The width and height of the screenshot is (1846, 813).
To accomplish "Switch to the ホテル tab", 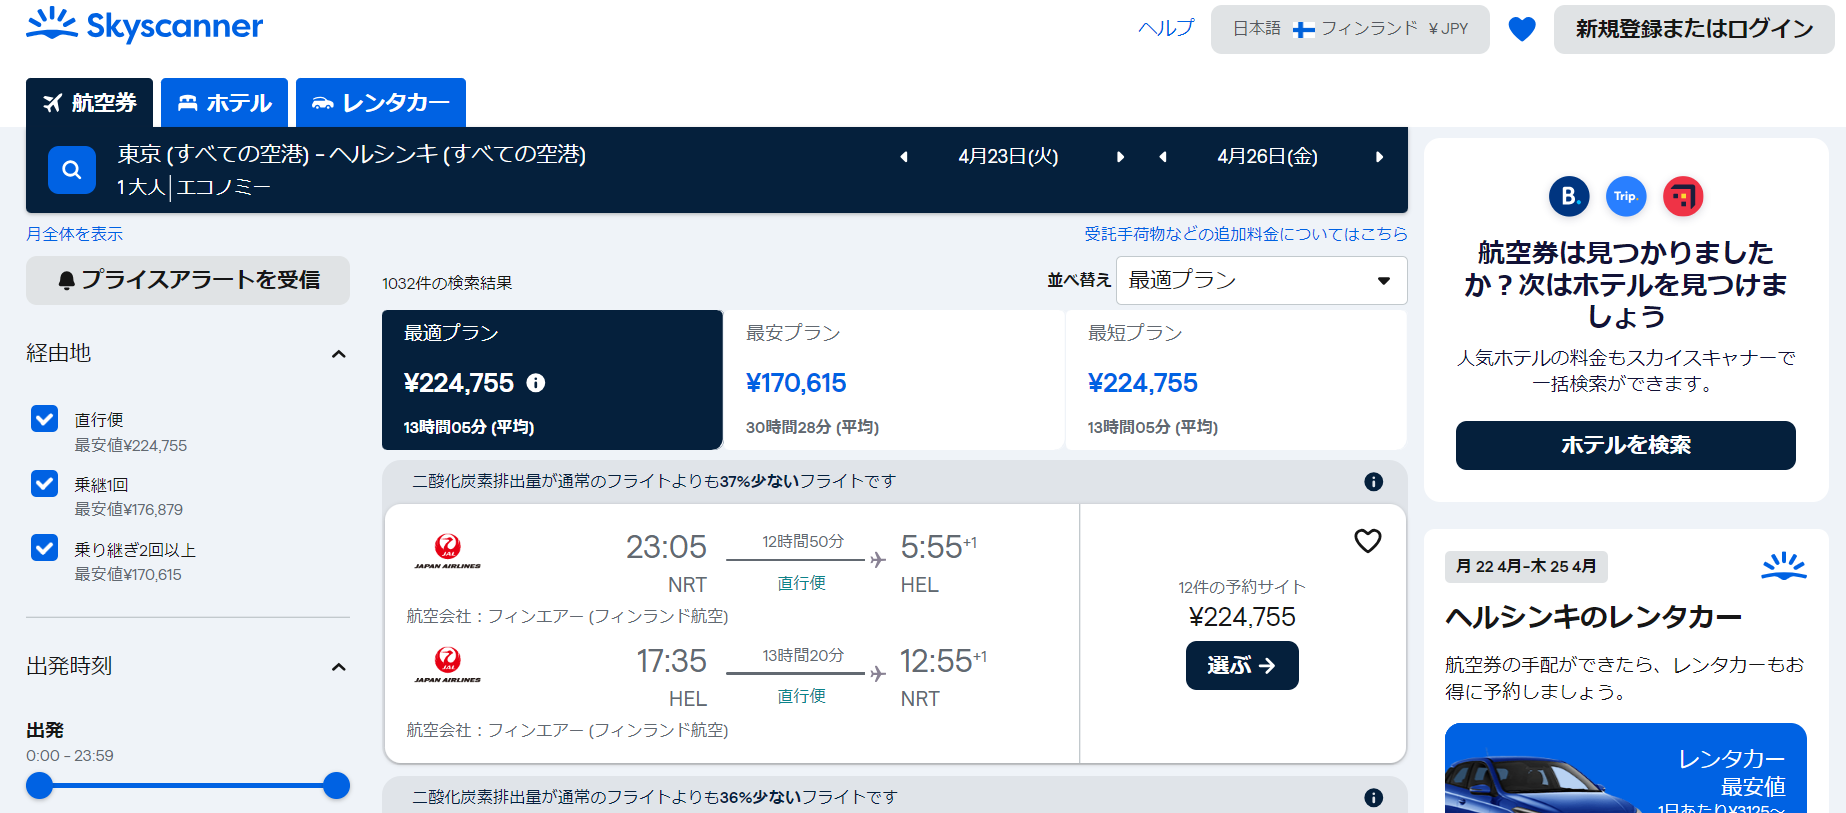I will click(225, 103).
